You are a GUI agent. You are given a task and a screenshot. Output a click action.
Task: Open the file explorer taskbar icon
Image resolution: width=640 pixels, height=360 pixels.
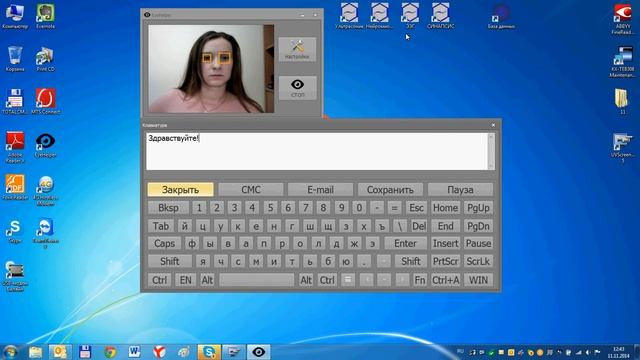pyautogui.click(x=36, y=352)
